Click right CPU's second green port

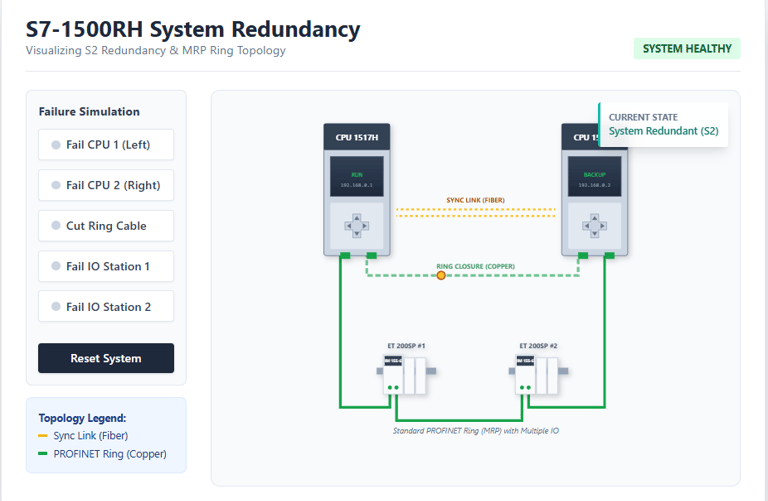click(609, 256)
